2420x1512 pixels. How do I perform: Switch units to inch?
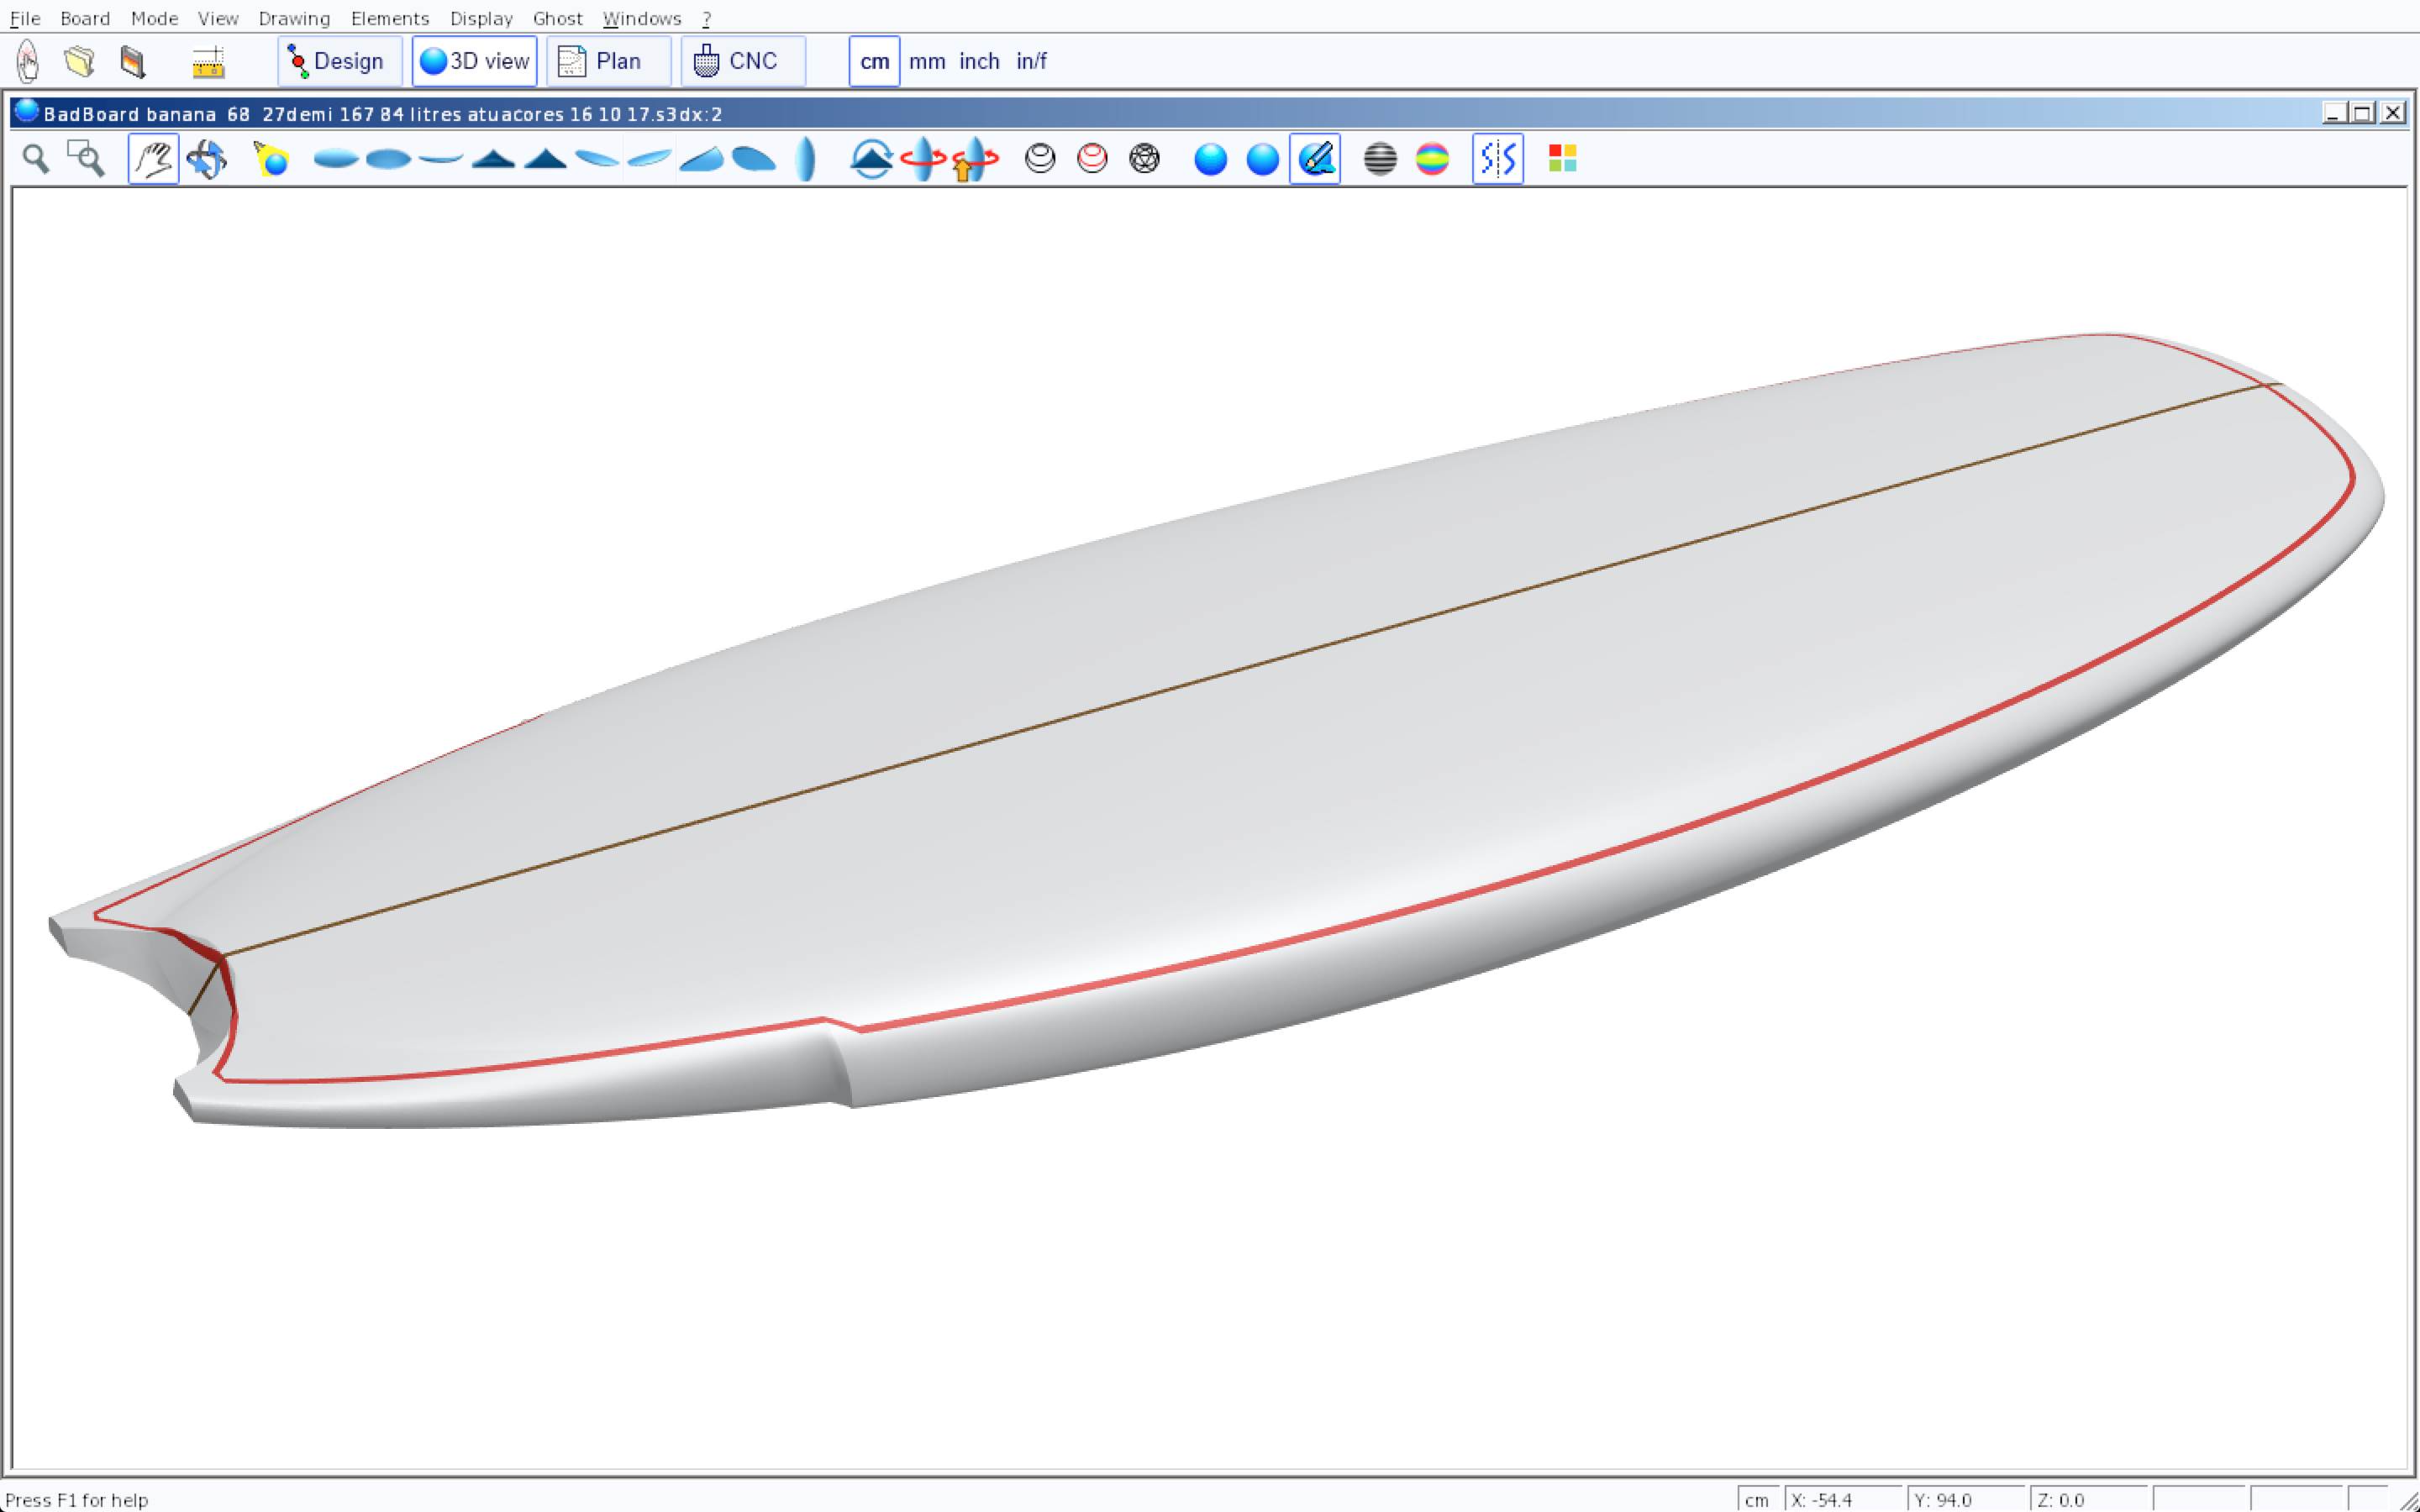point(979,62)
